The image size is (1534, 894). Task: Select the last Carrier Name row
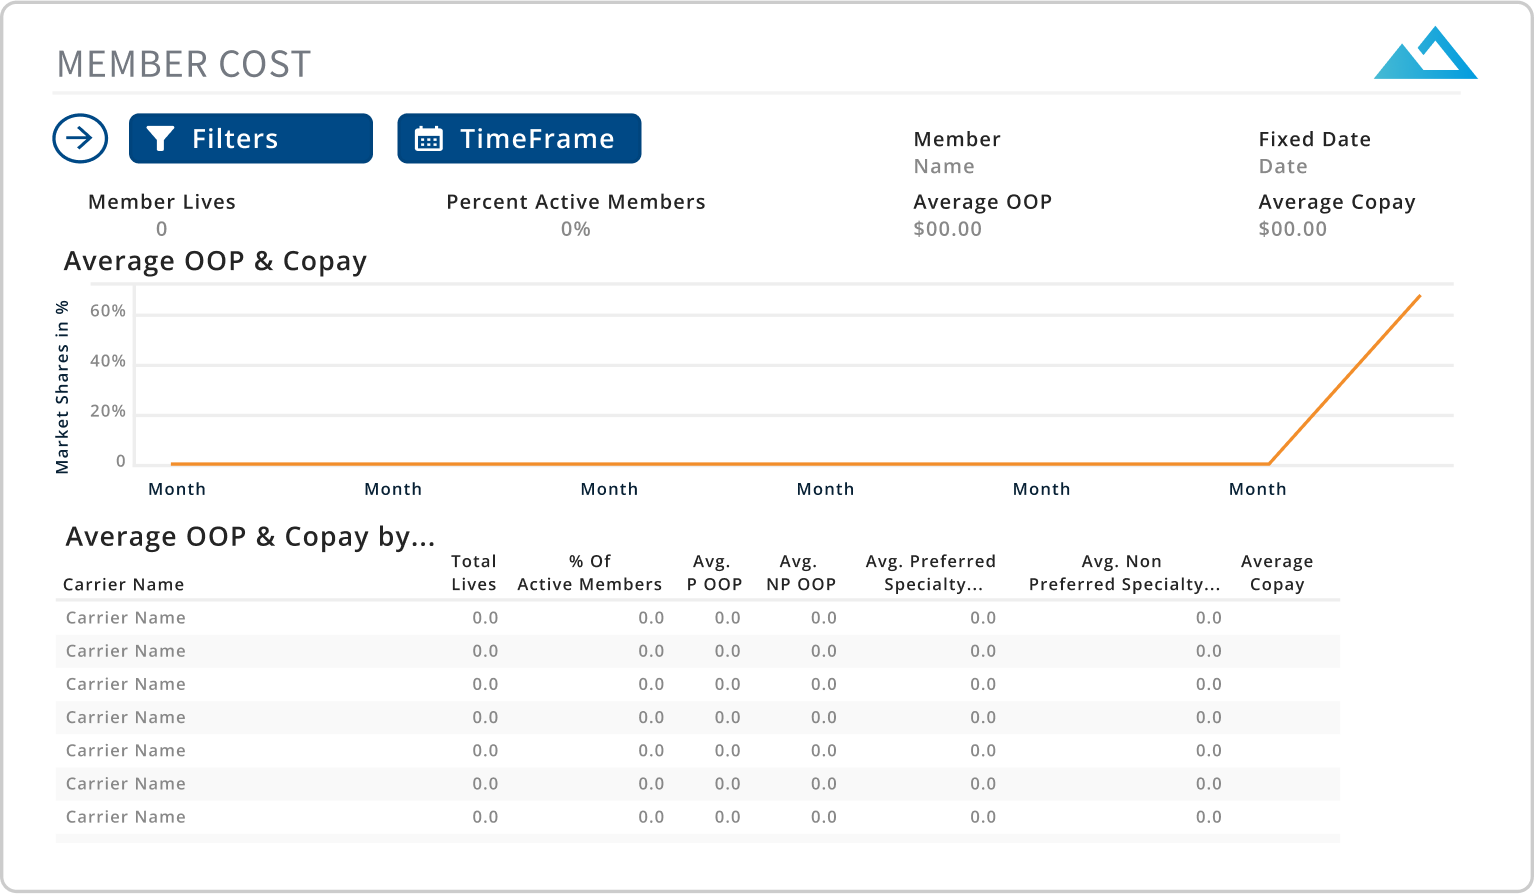[126, 817]
